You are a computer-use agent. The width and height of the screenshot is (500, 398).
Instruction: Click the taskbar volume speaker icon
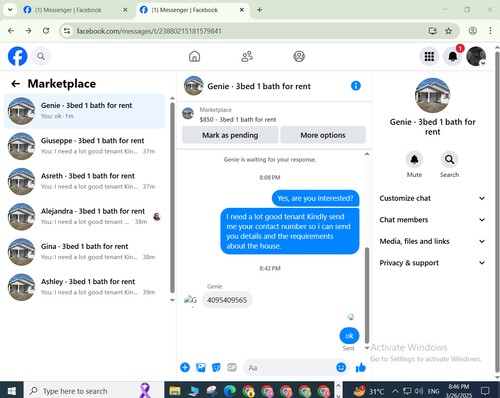click(419, 391)
